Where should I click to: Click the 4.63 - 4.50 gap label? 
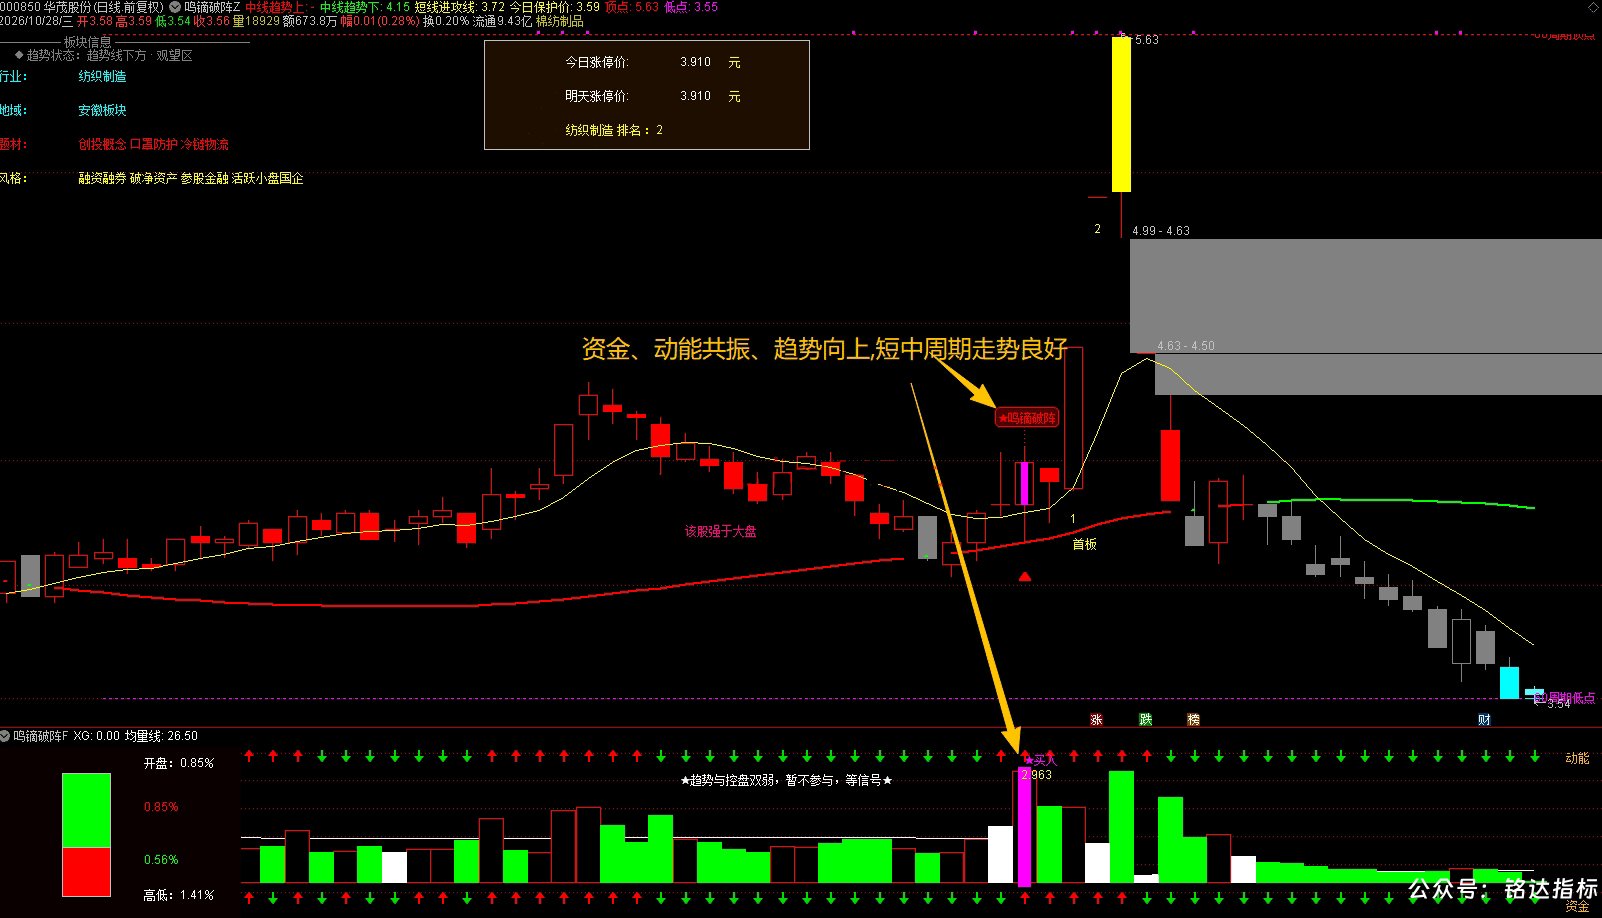(1186, 346)
